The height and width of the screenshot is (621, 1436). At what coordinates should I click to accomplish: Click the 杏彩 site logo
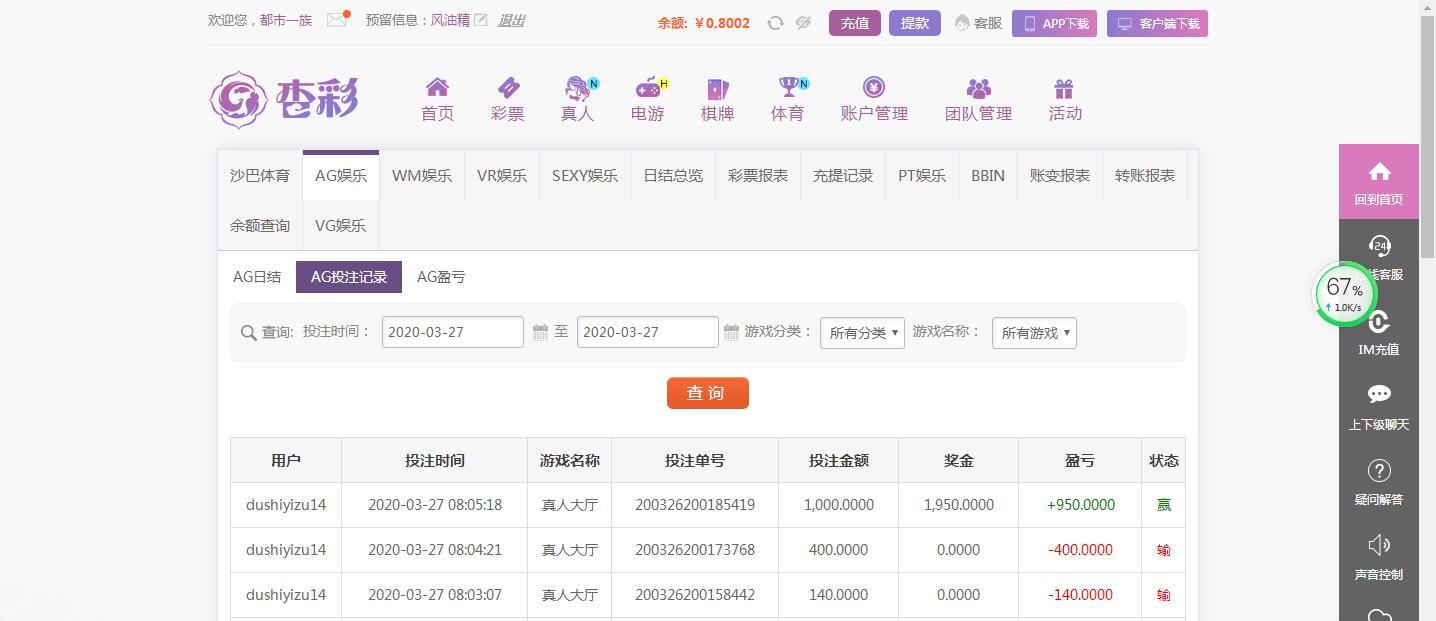pos(284,99)
